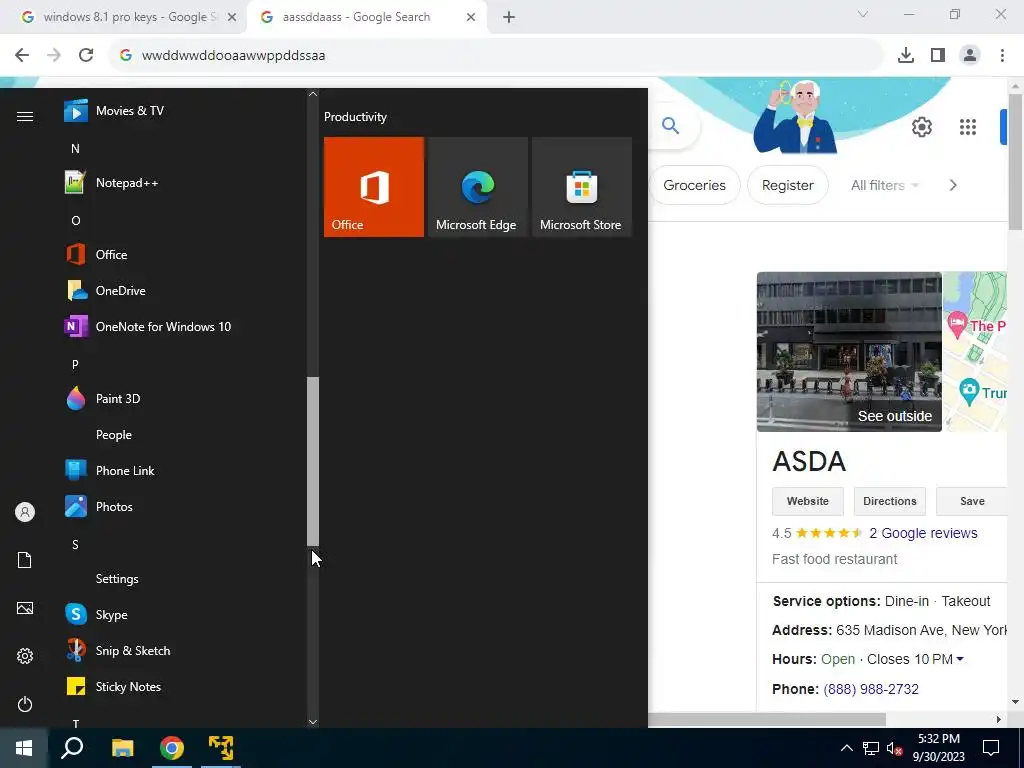This screenshot has width=1024, height=768.
Task: Jump to letter P section header
Action: (75, 364)
